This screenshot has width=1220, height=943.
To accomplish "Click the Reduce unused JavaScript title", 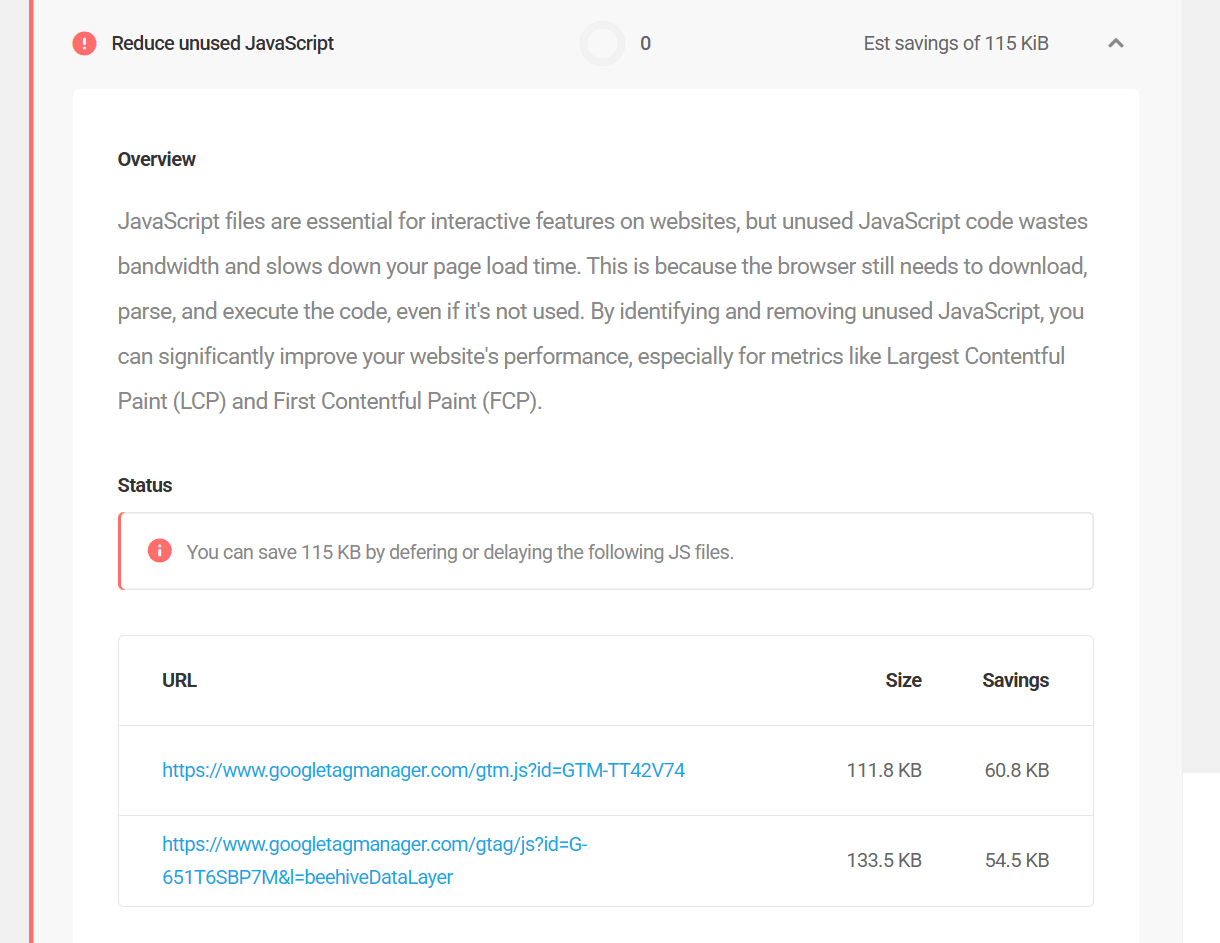I will [224, 43].
